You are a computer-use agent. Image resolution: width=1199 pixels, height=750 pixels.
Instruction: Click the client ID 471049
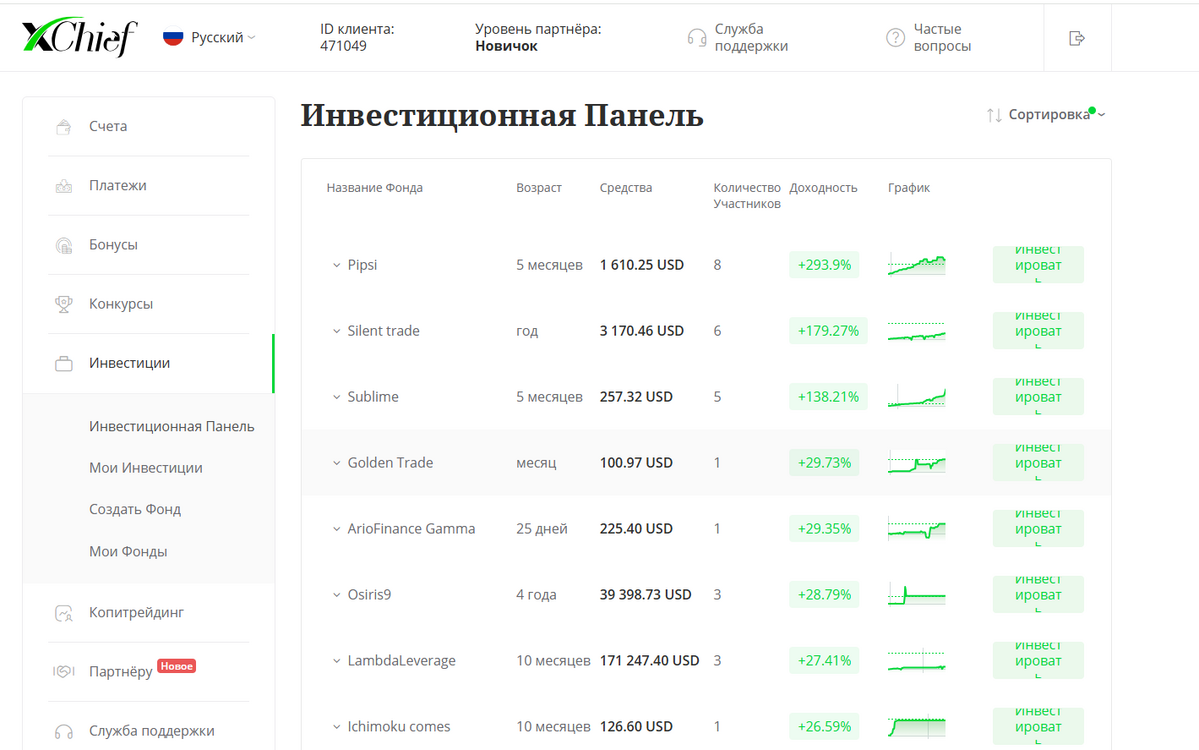point(343,46)
